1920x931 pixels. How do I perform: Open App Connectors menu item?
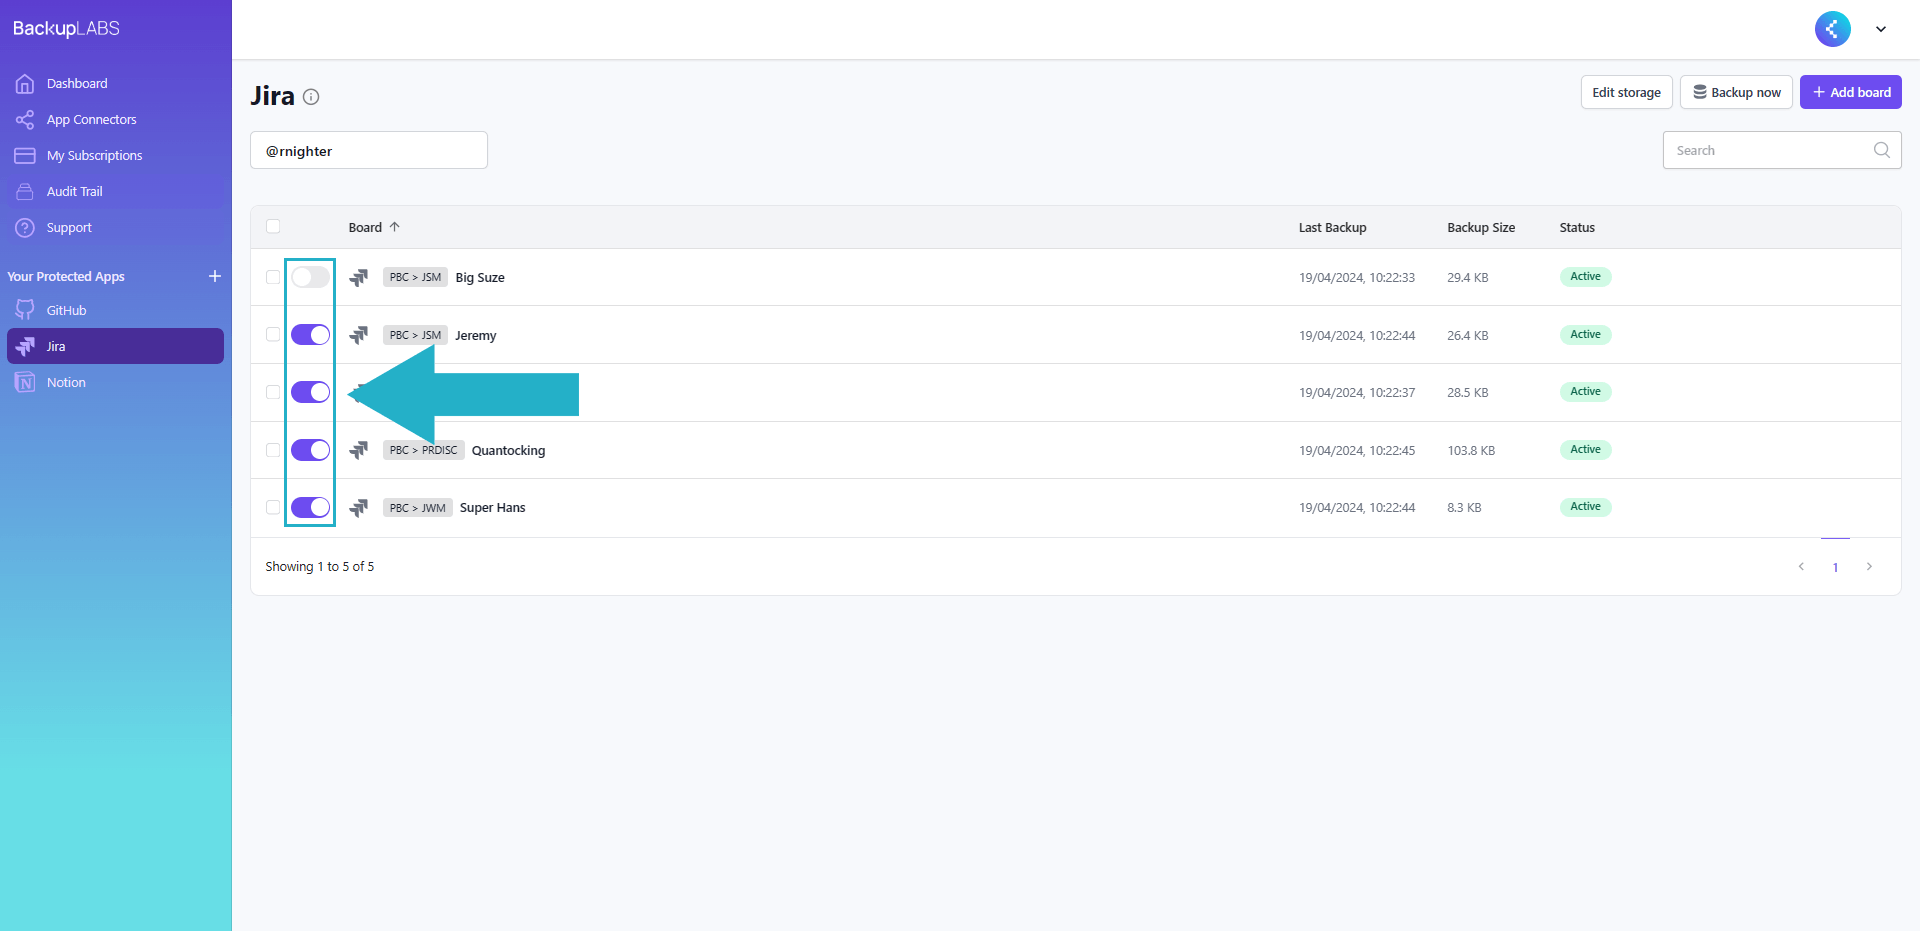(x=115, y=120)
